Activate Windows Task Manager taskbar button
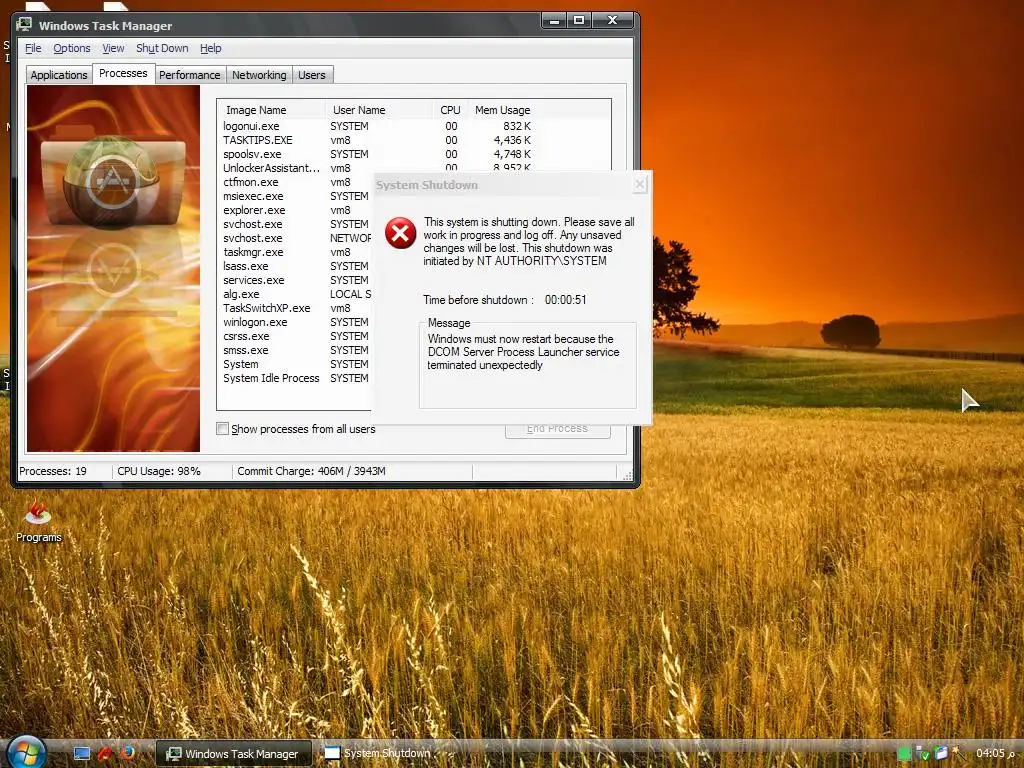1024x768 pixels. click(x=234, y=754)
